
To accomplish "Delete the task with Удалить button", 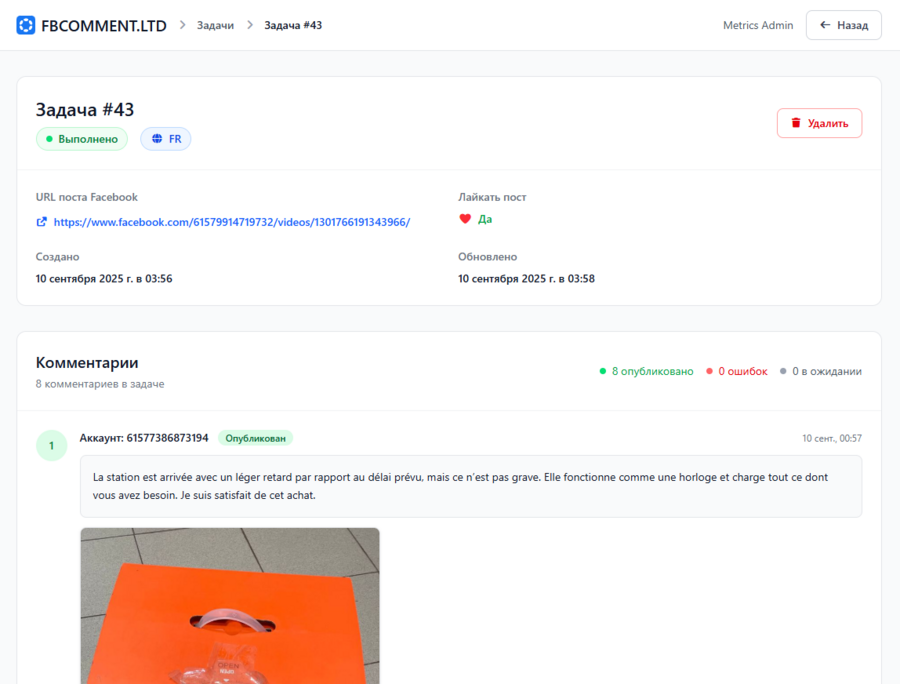I will tap(819, 123).
